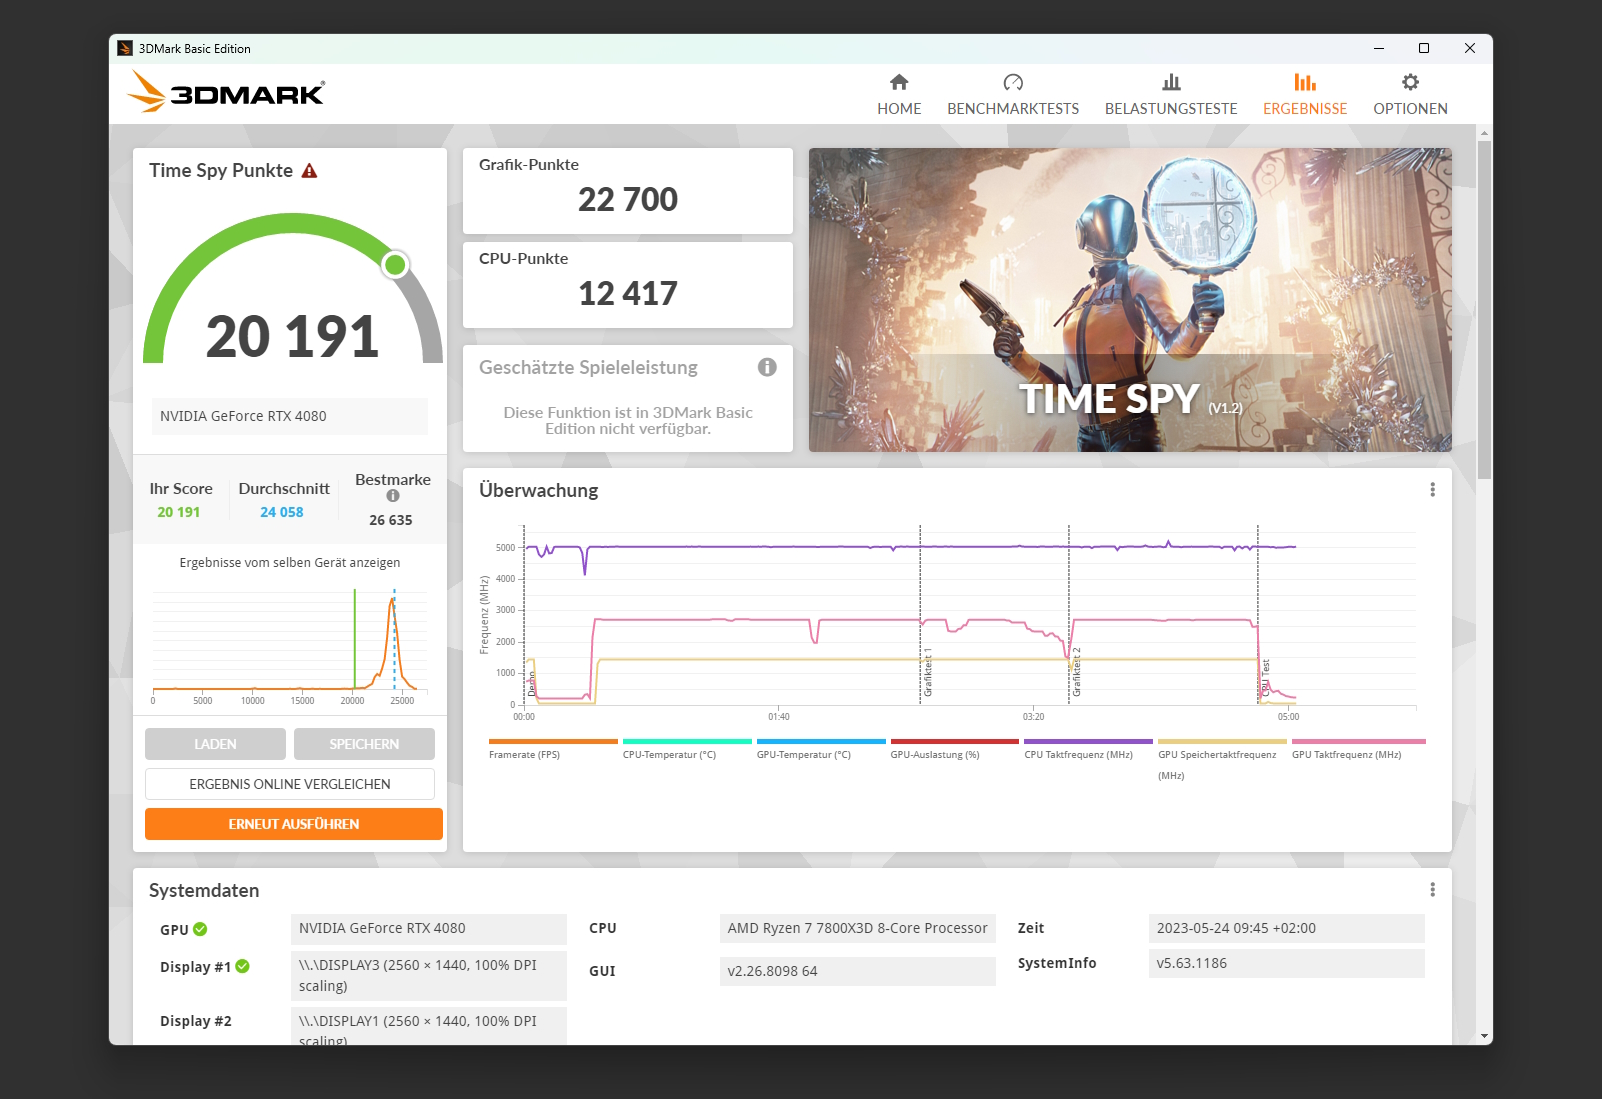This screenshot has height=1099, width=1602.
Task: Click the Grafik-Punkte value 22 700
Action: 628,200
